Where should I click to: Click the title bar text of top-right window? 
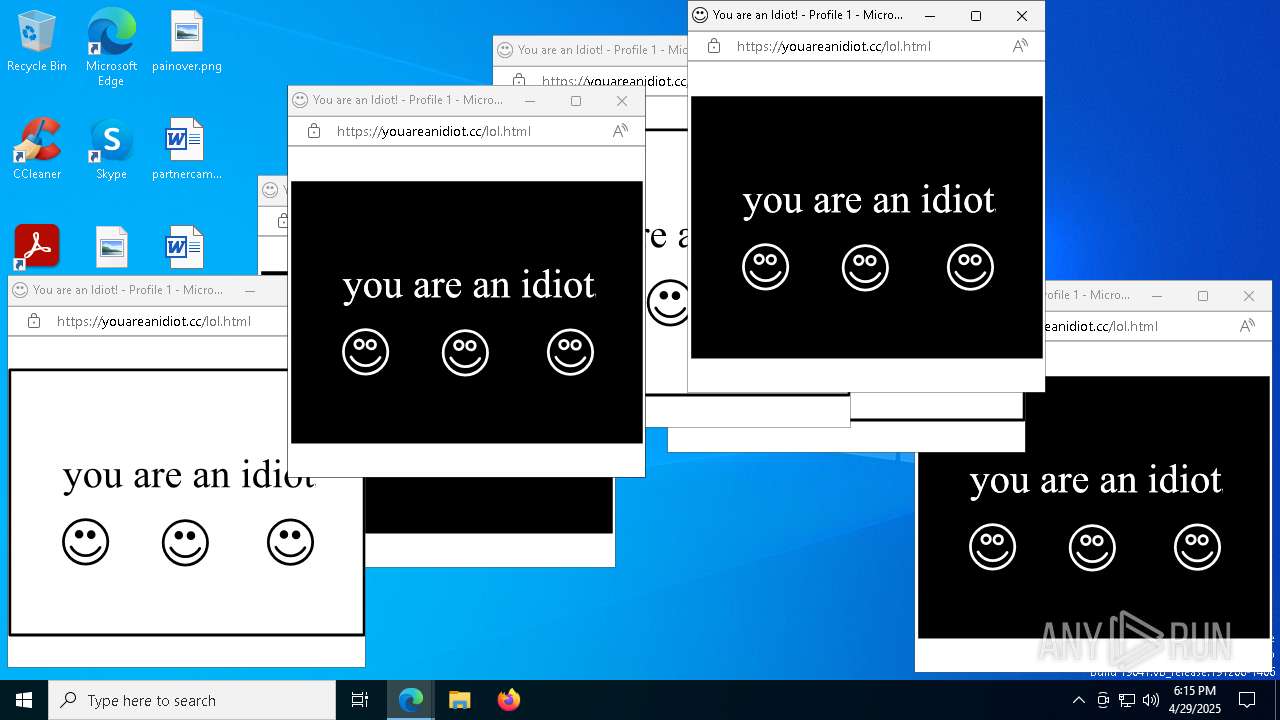[807, 15]
